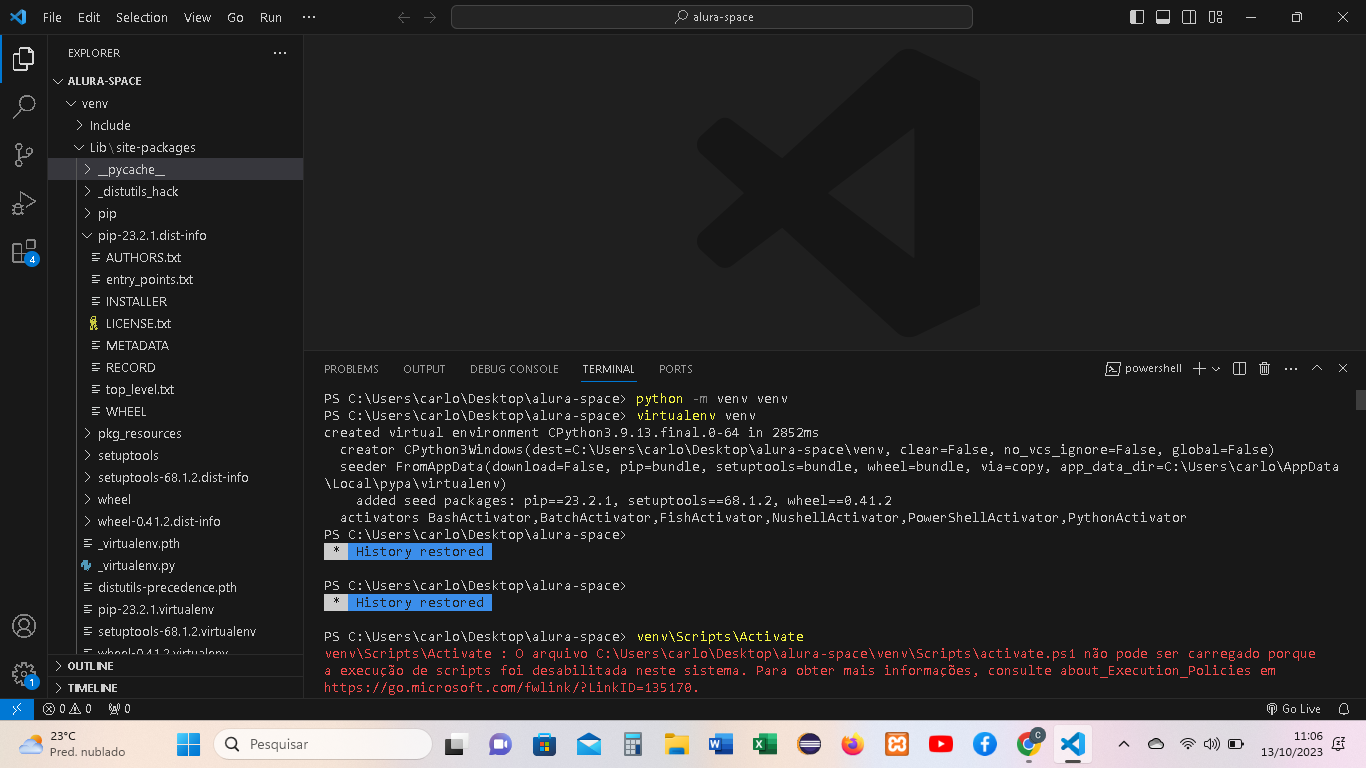
Task: Open terminal panel more actions ellipsis
Action: (1291, 369)
